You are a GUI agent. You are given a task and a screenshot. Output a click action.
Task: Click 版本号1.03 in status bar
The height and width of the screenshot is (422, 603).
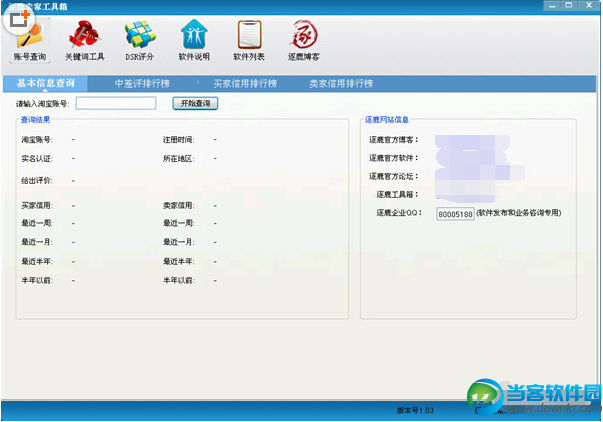415,410
